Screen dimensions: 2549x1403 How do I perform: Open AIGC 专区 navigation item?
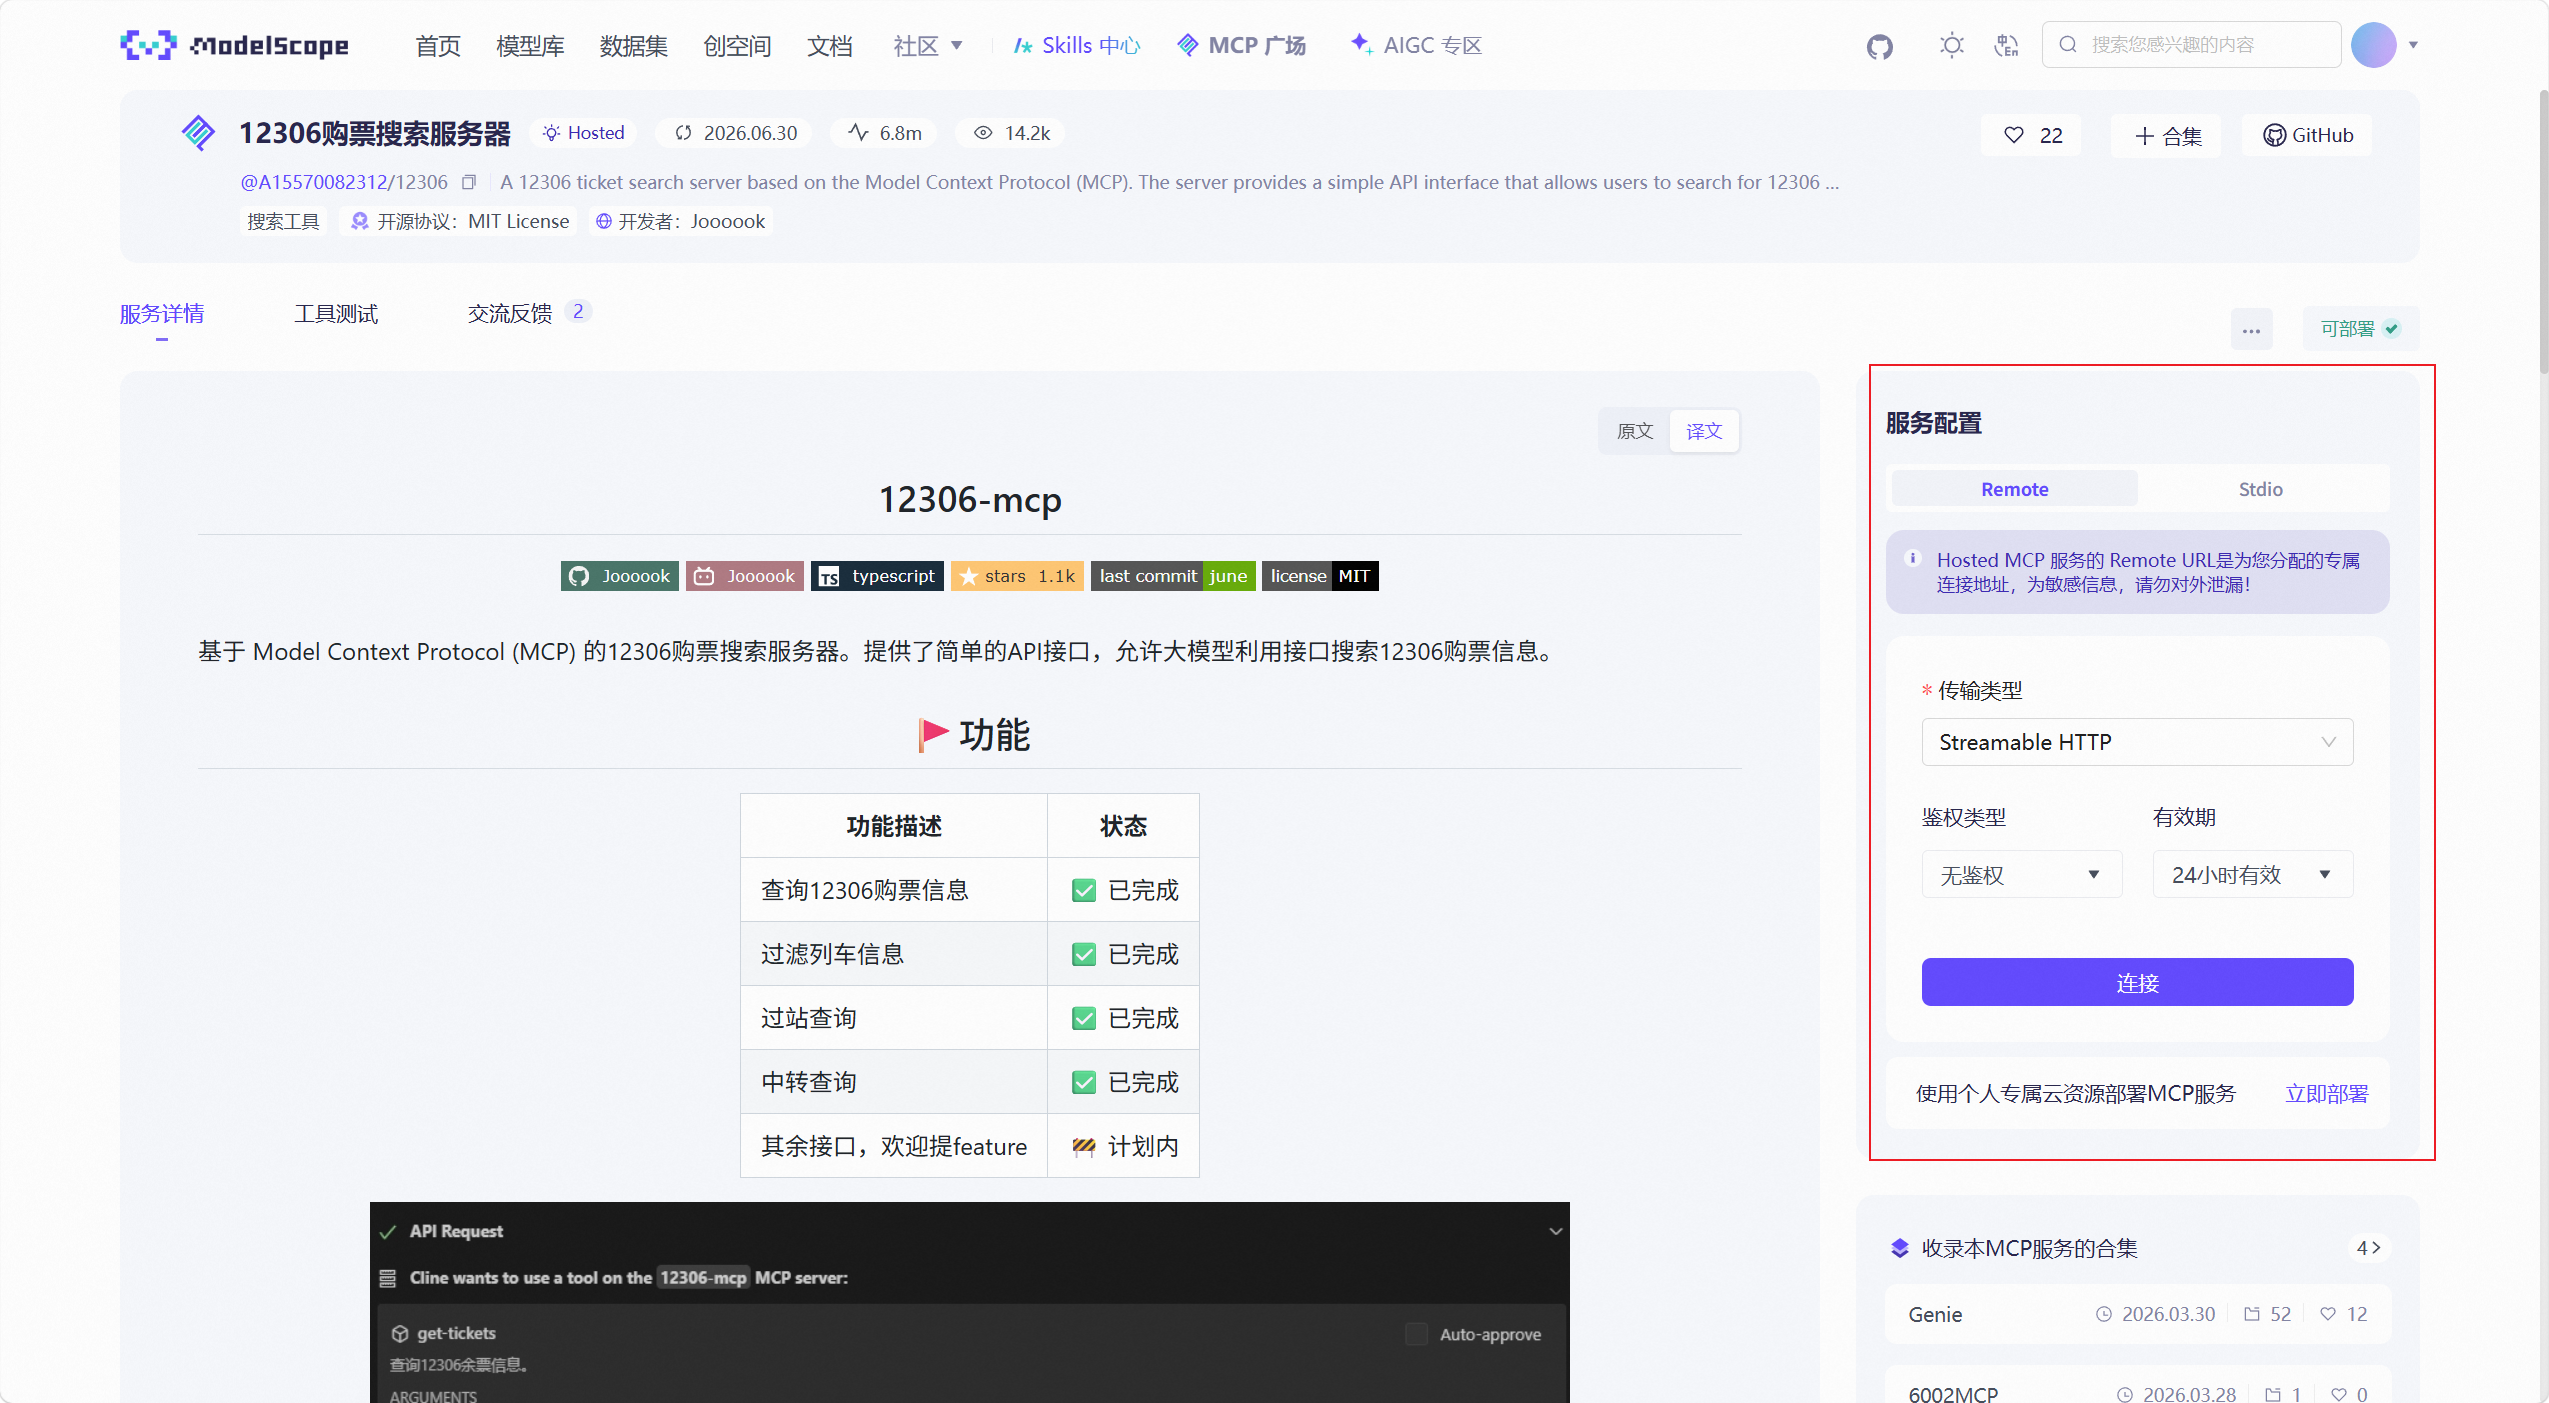coord(1415,46)
